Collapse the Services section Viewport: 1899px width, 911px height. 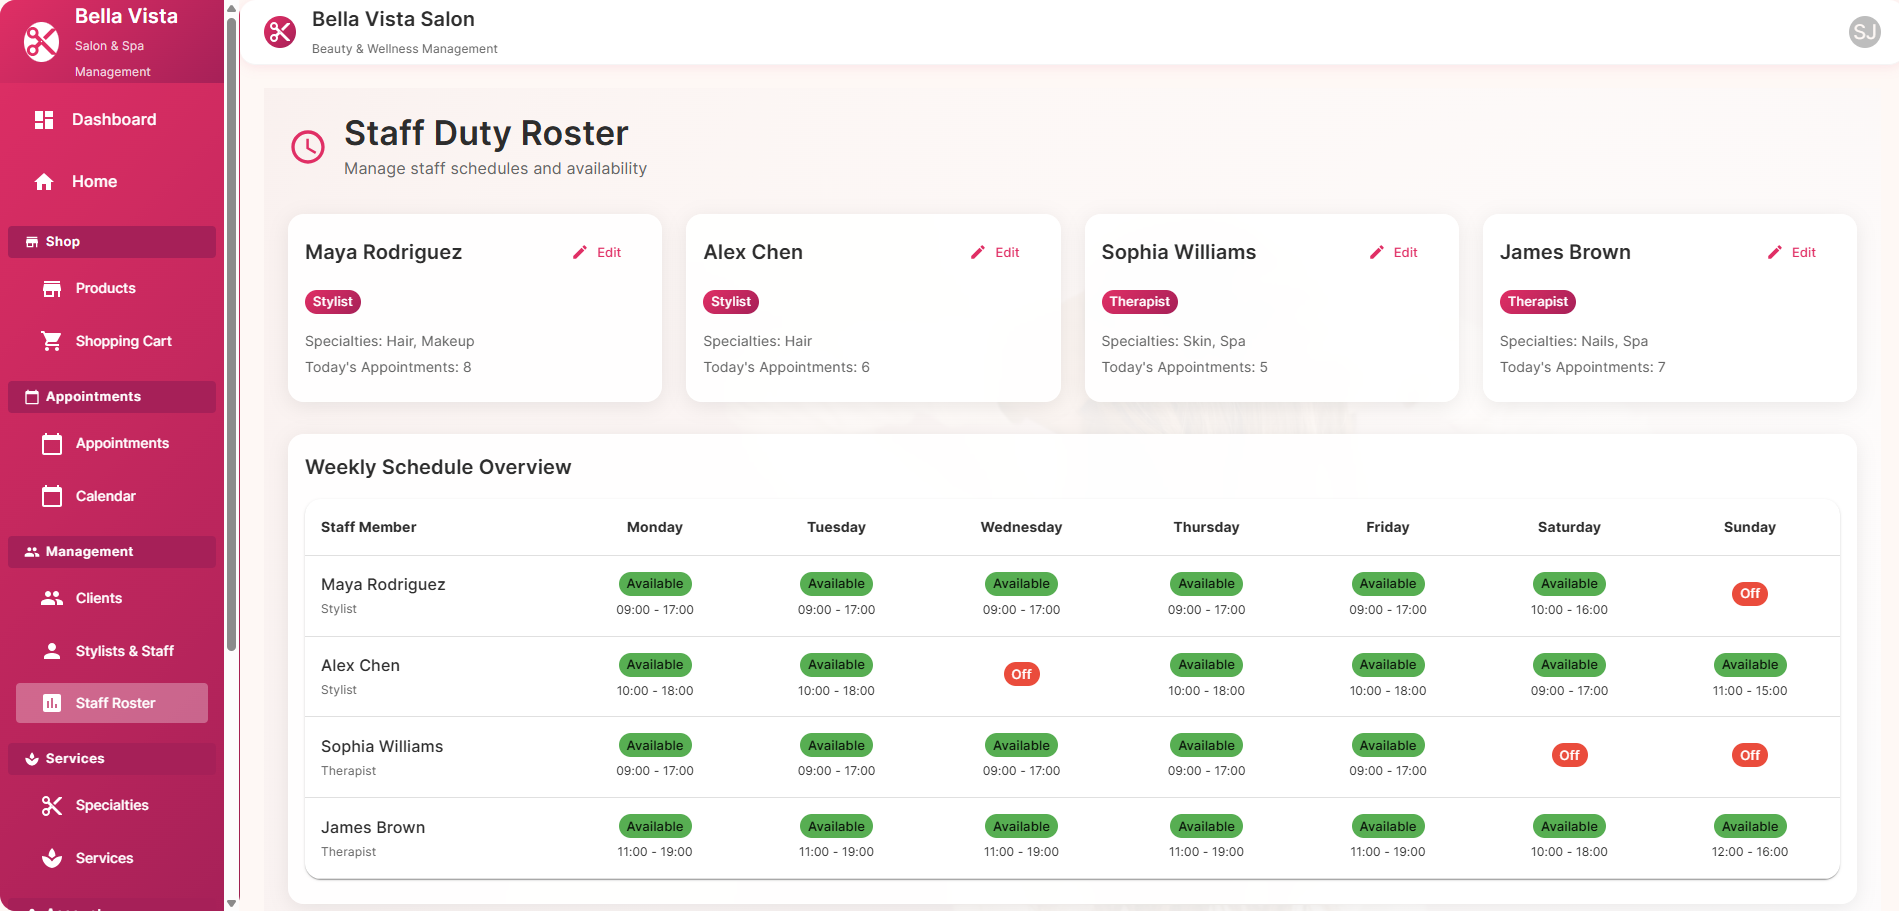pos(111,758)
